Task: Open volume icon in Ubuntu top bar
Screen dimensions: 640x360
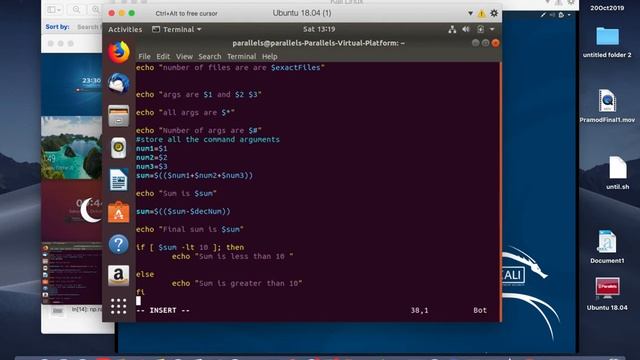Action: 466,29
